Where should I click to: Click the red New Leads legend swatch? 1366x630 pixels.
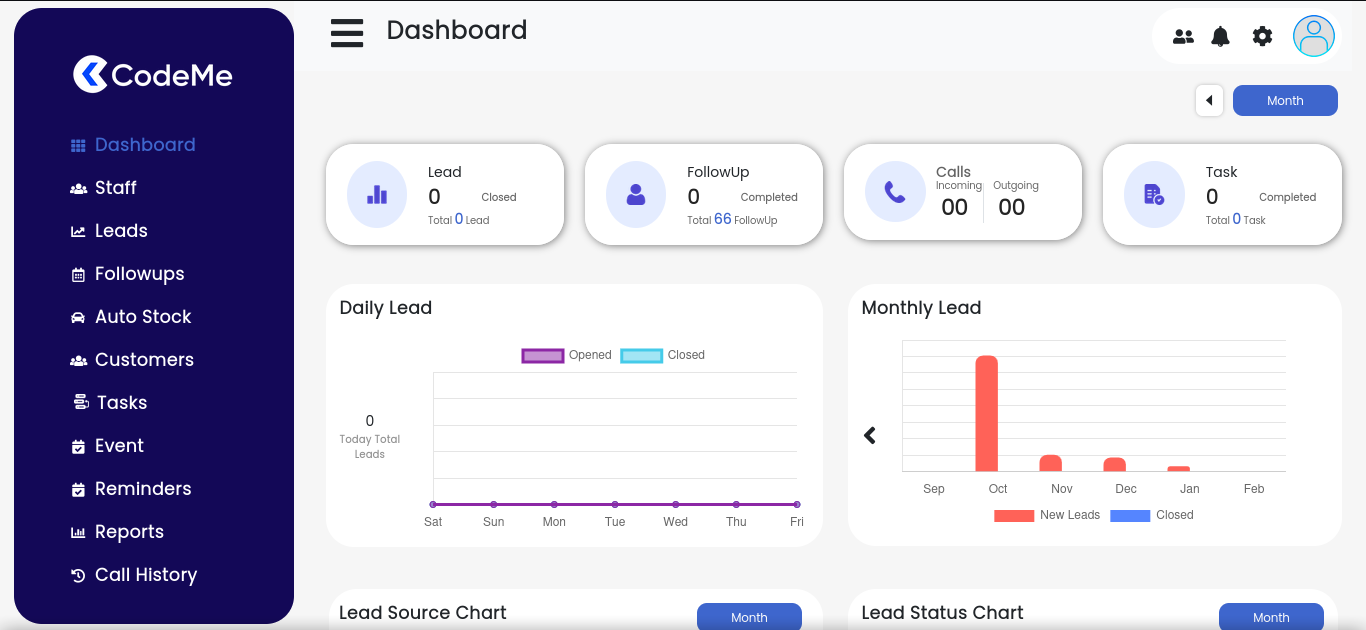click(x=1014, y=515)
